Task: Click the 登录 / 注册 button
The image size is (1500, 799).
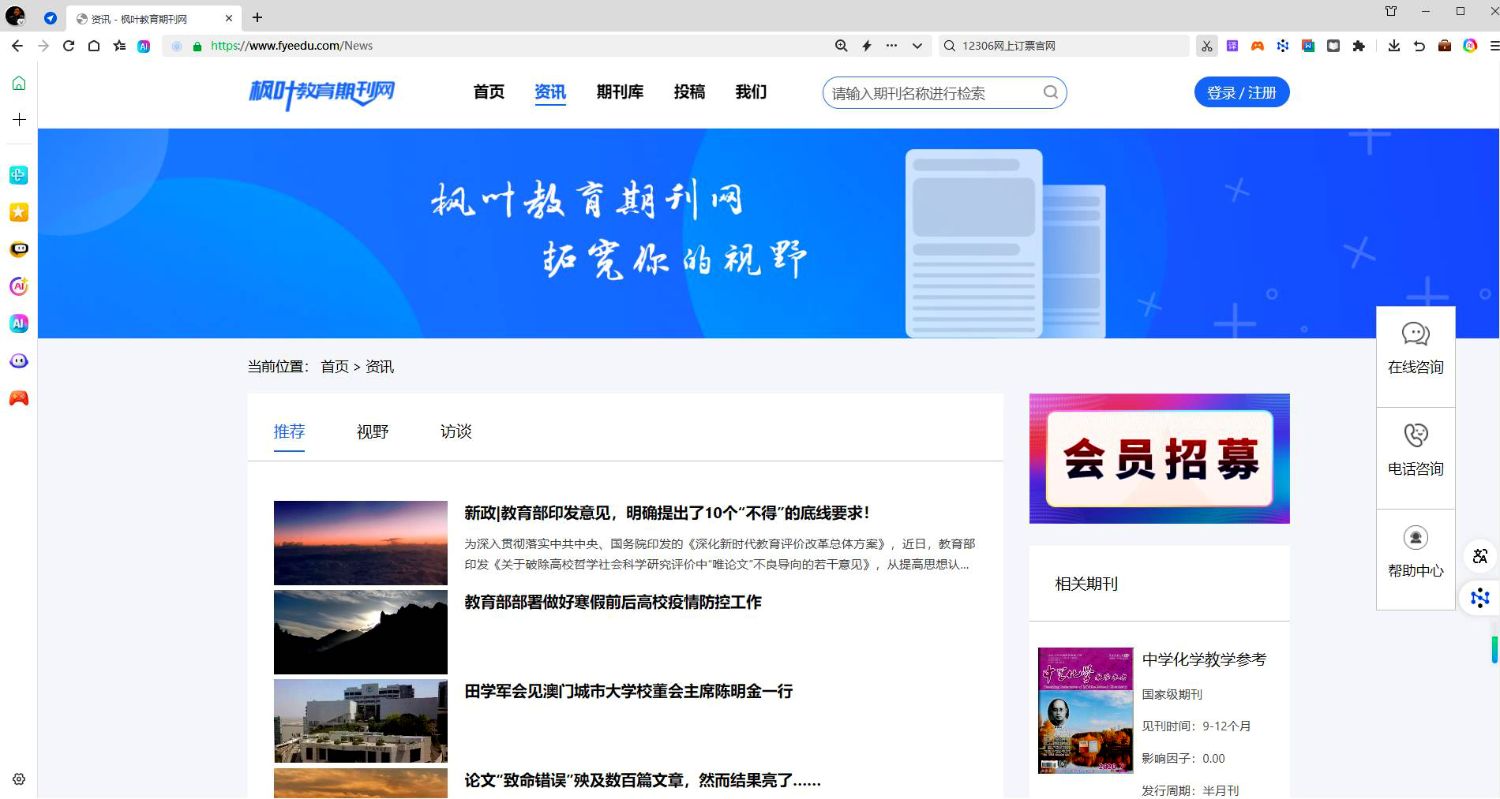Action: (1242, 92)
